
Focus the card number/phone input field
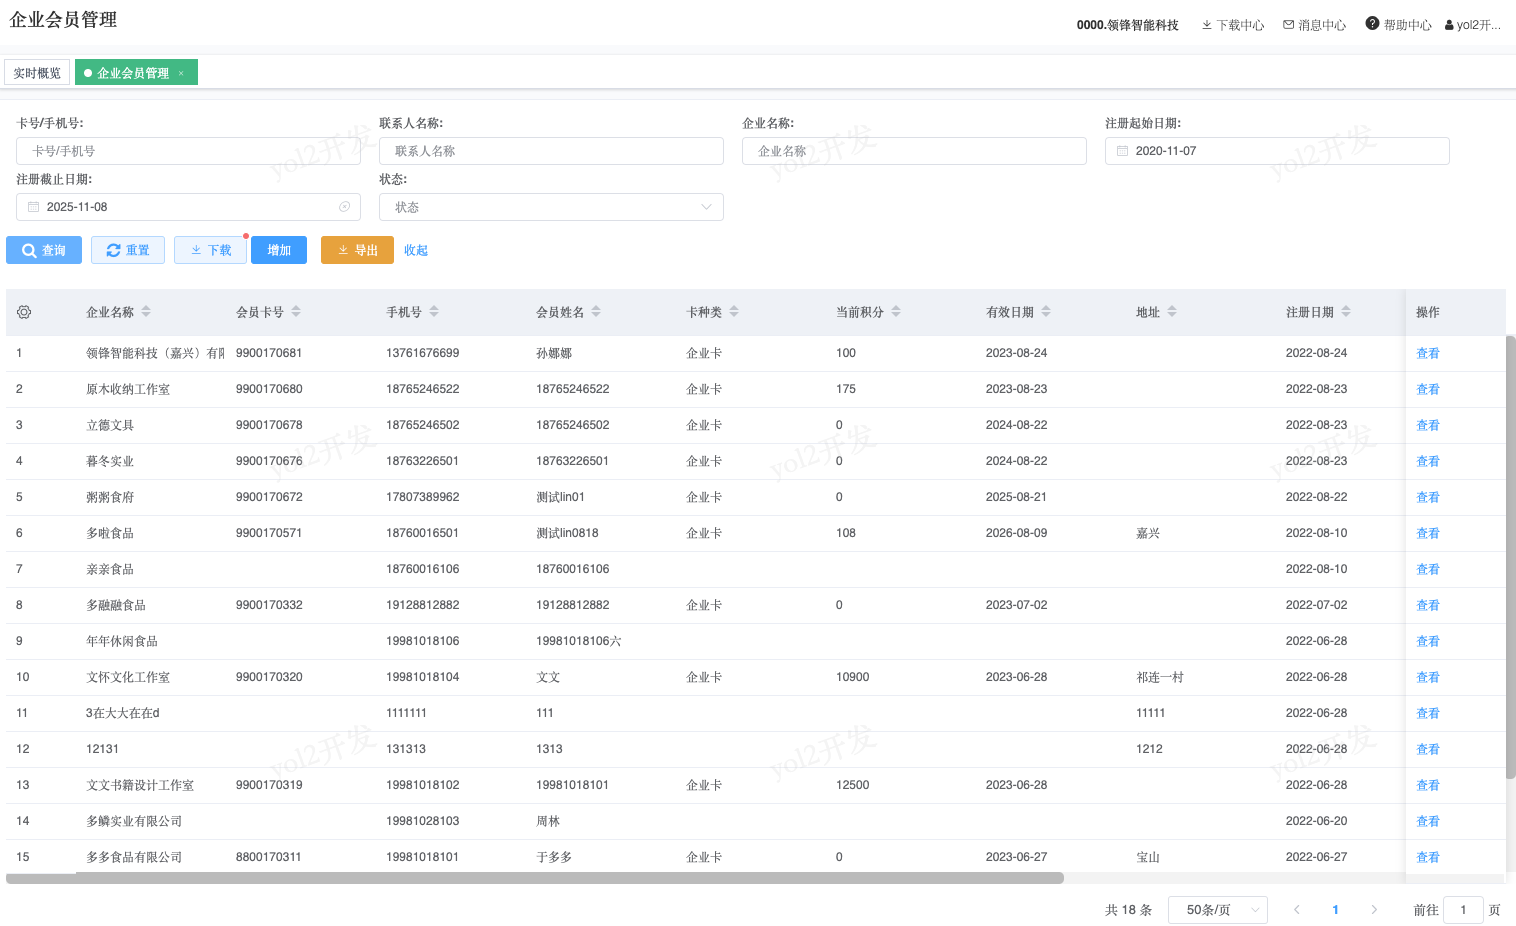(188, 151)
